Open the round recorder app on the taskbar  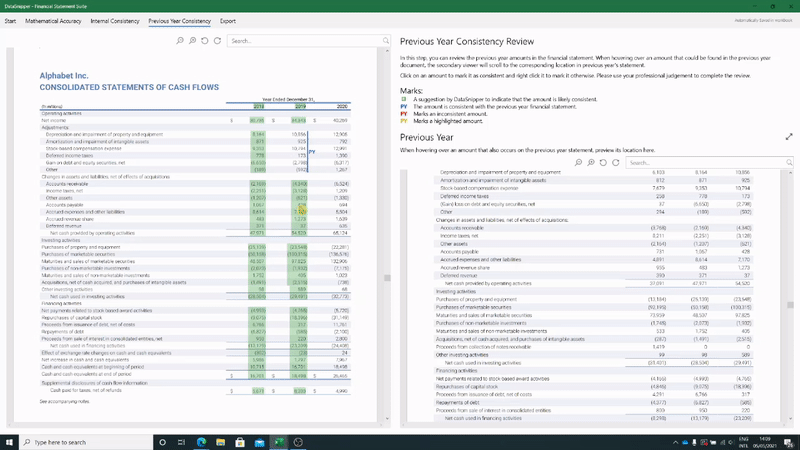coord(298,442)
